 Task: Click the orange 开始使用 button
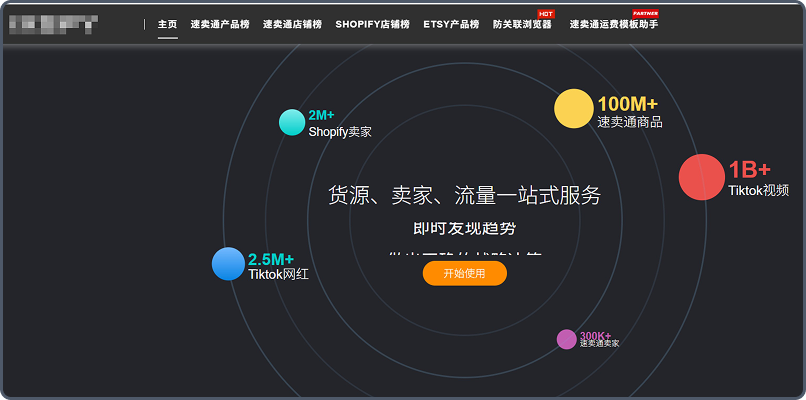click(x=465, y=273)
